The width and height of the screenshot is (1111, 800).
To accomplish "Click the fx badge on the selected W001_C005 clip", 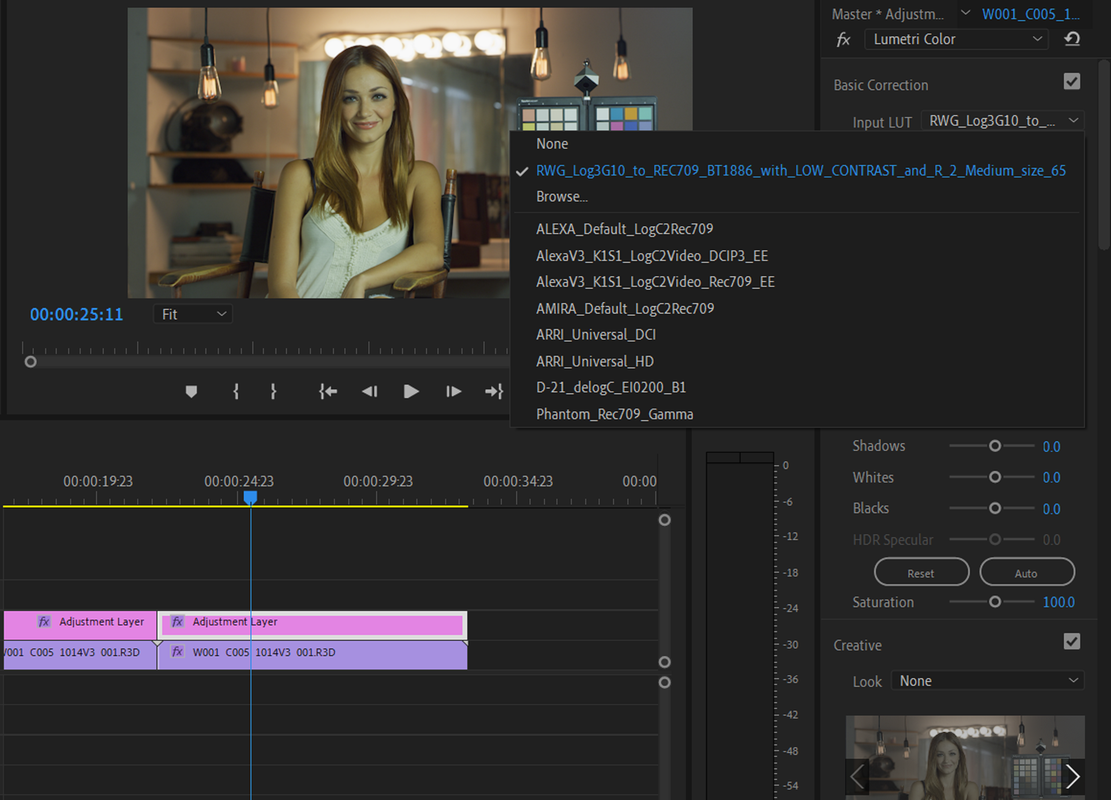I will click(x=177, y=652).
